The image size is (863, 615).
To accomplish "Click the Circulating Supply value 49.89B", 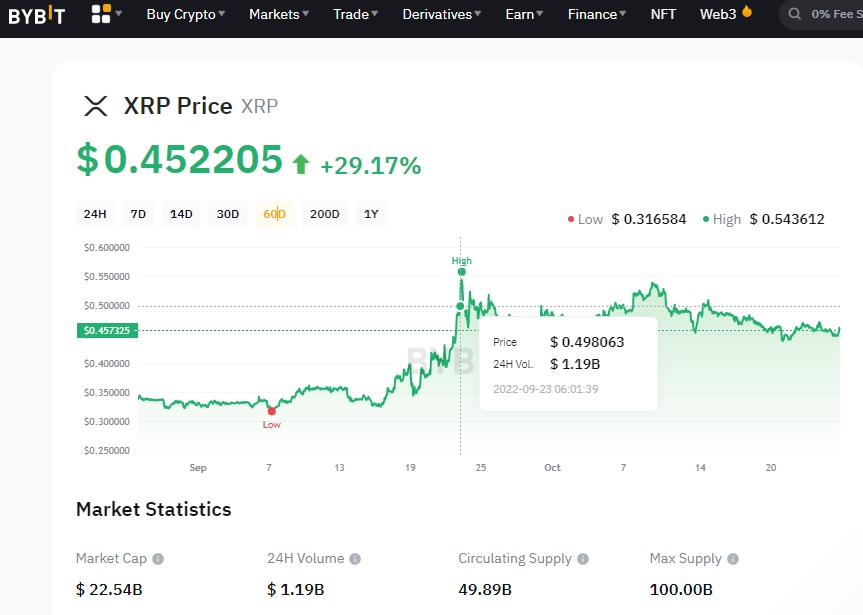I will 485,590.
